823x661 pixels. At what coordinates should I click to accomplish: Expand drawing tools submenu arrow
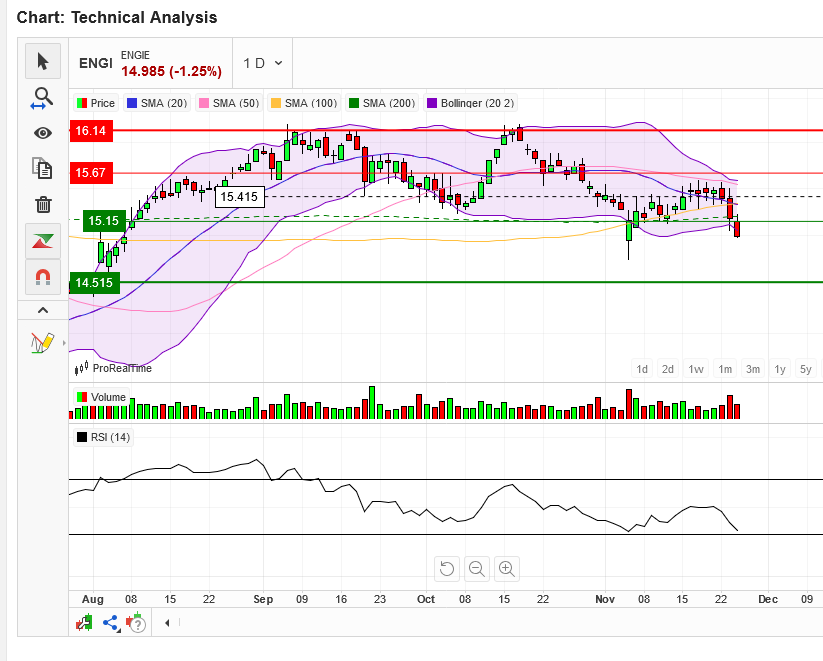pyautogui.click(x=64, y=343)
